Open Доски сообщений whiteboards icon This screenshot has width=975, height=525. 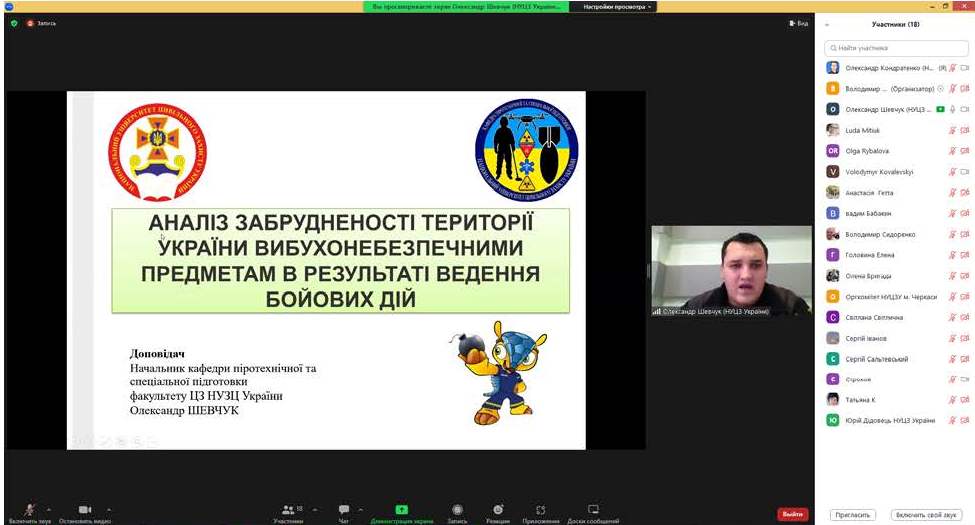coord(593,510)
